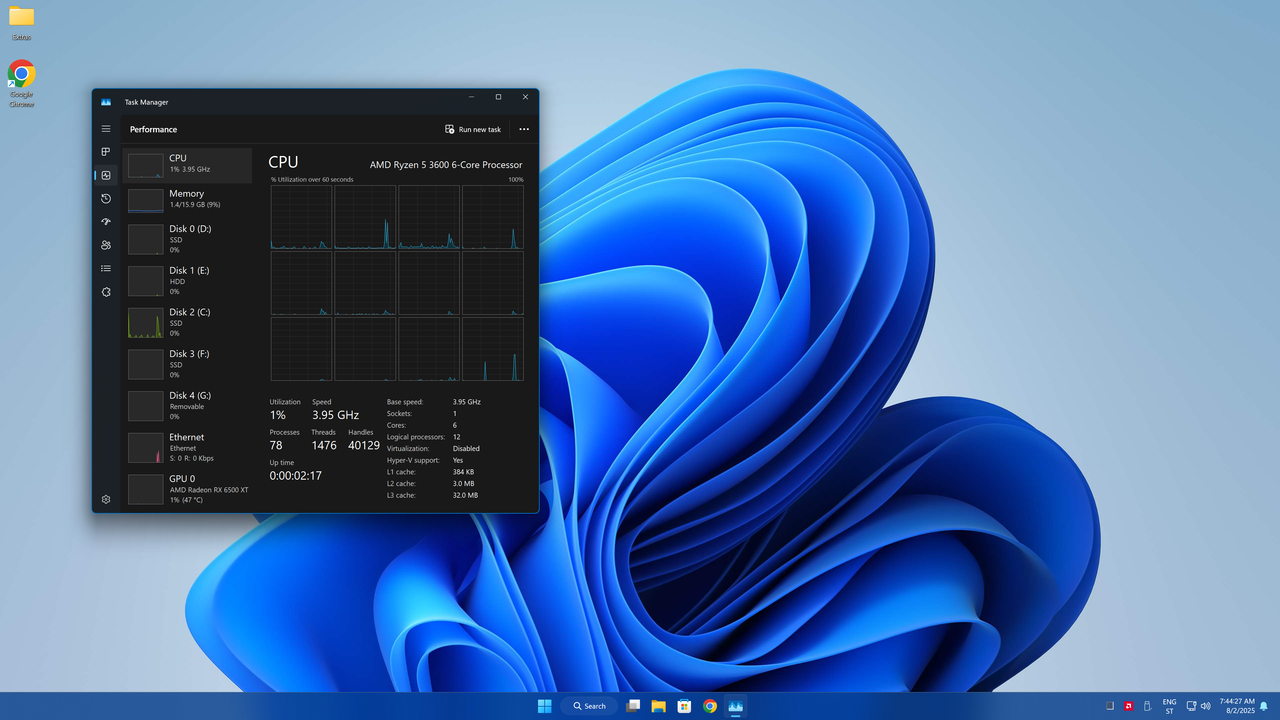Open Microsoft Store from the taskbar
This screenshot has height=720, width=1280.
(684, 706)
